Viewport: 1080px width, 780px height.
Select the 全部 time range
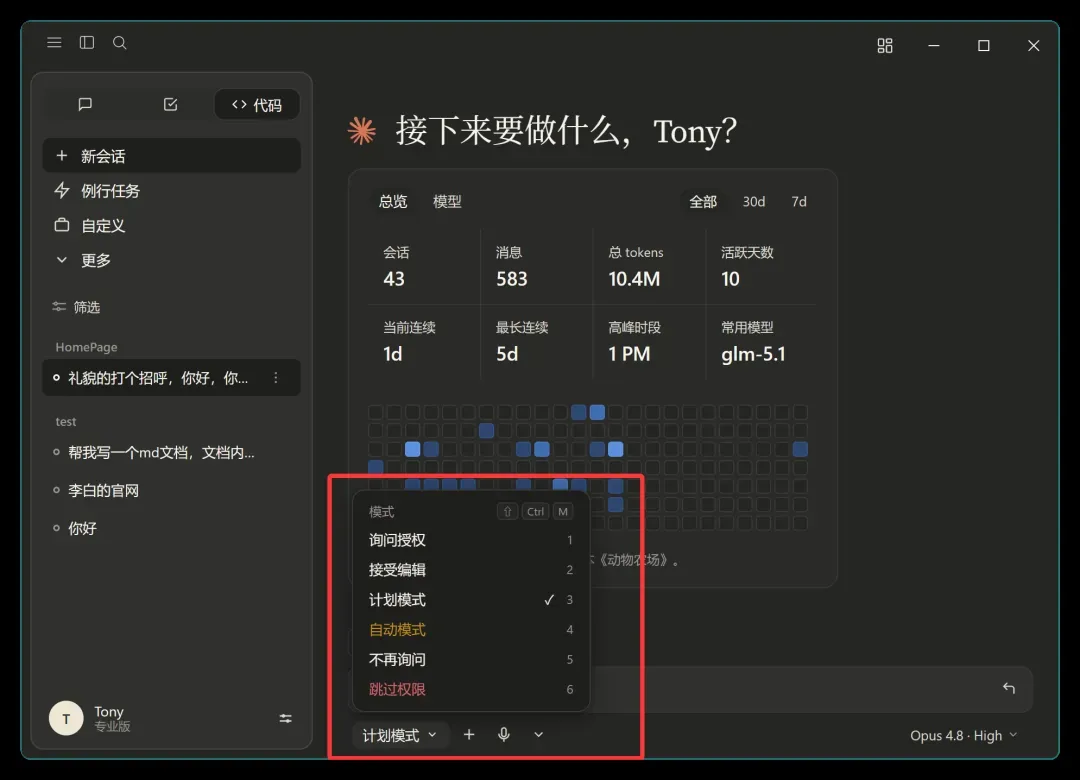tap(703, 201)
